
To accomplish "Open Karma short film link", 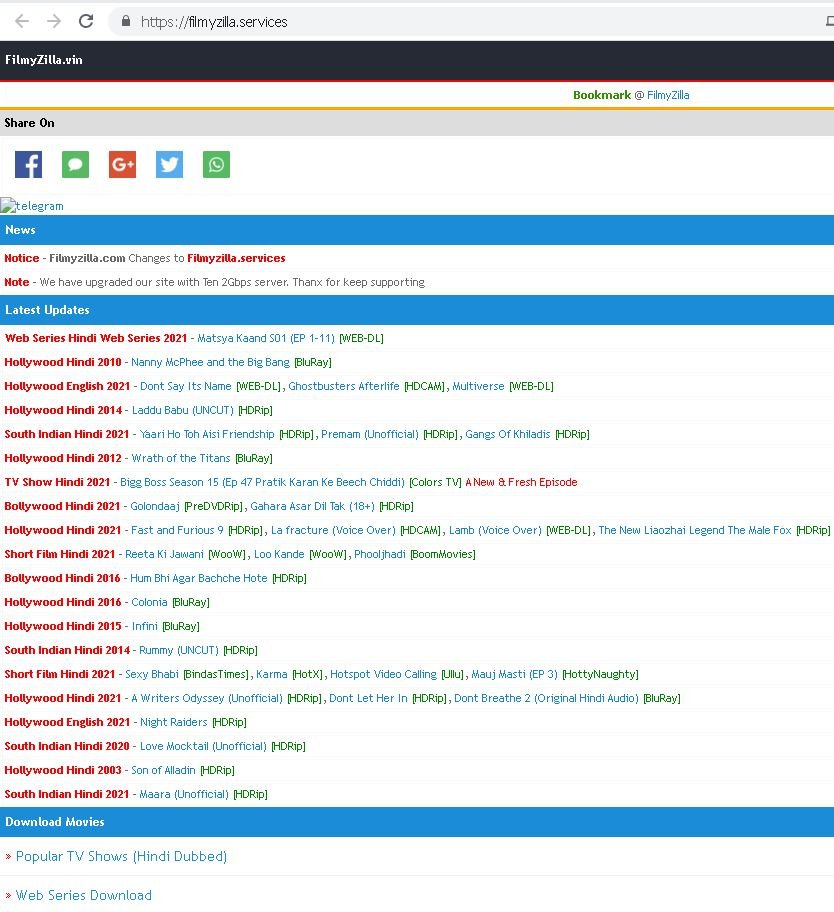I will click(x=272, y=674).
